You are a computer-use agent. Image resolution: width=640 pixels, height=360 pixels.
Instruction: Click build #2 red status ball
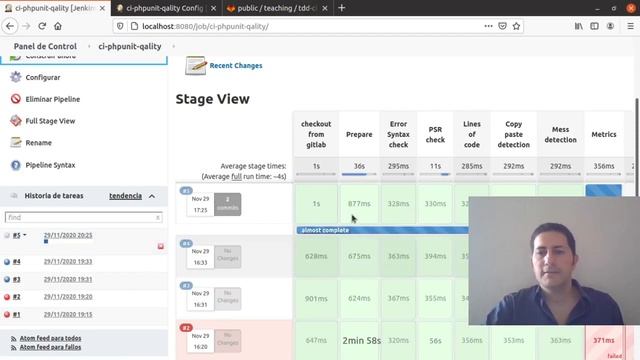tap(7, 297)
